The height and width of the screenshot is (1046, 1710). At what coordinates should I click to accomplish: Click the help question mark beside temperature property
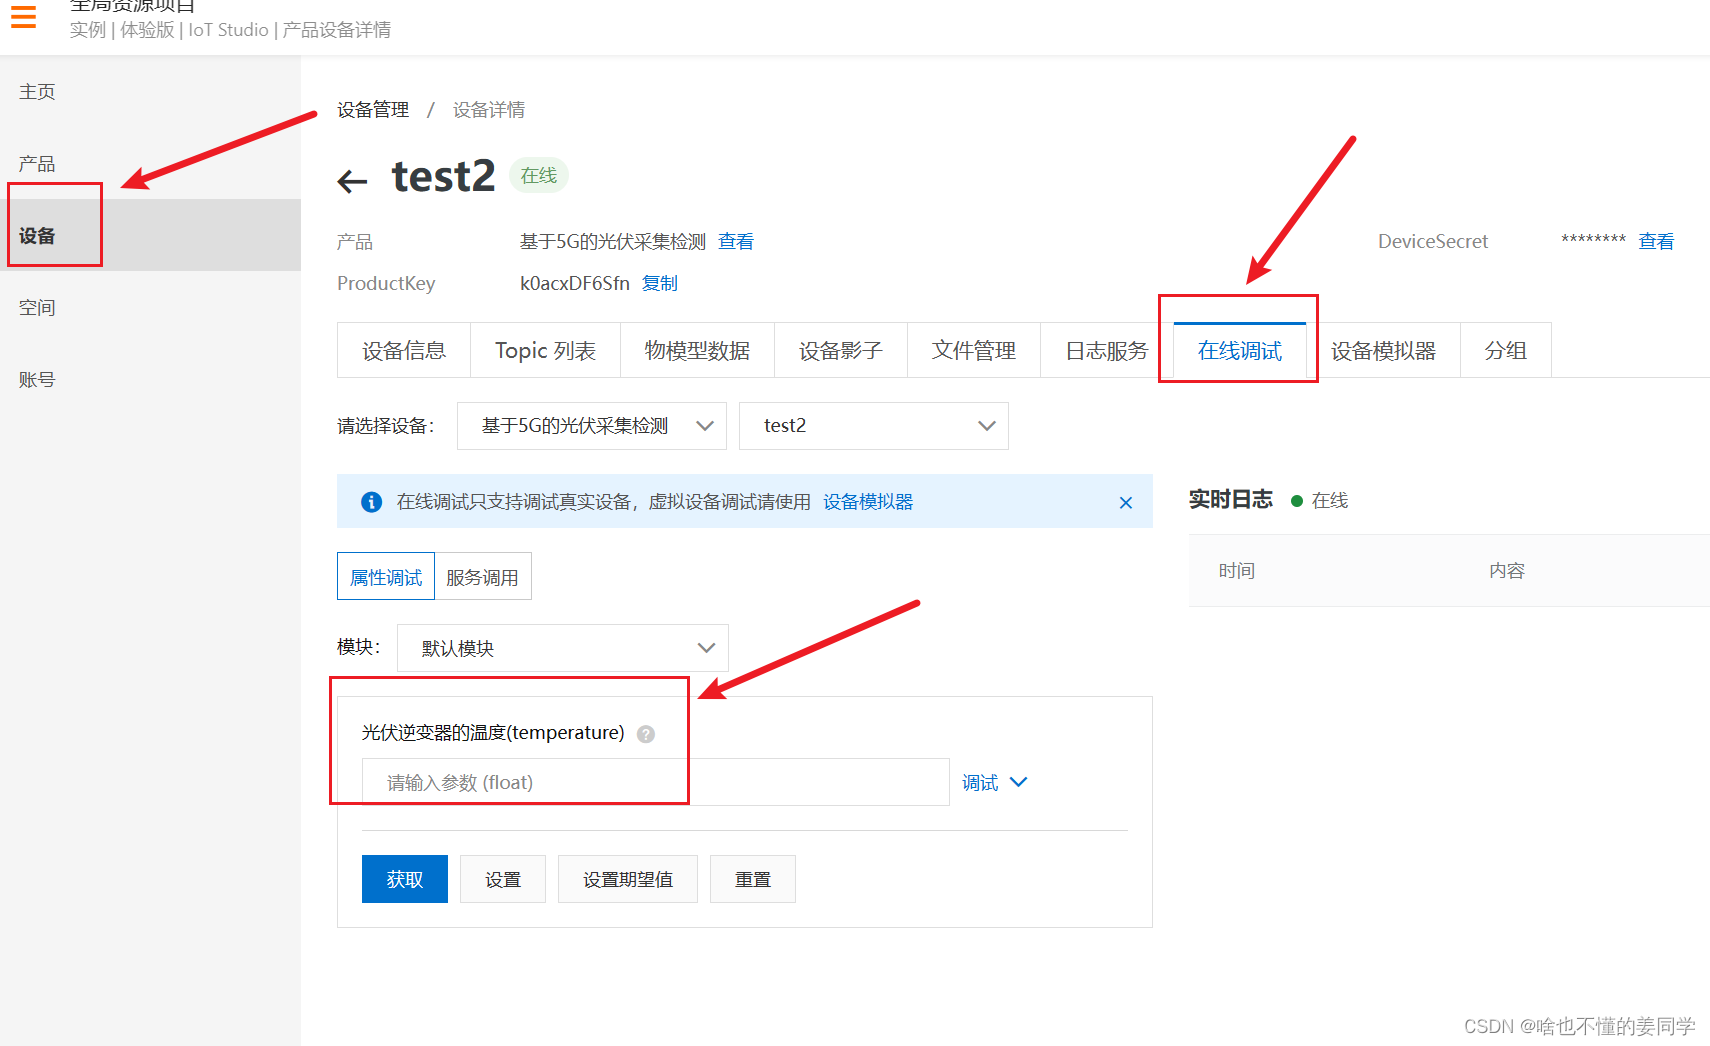coord(646,733)
